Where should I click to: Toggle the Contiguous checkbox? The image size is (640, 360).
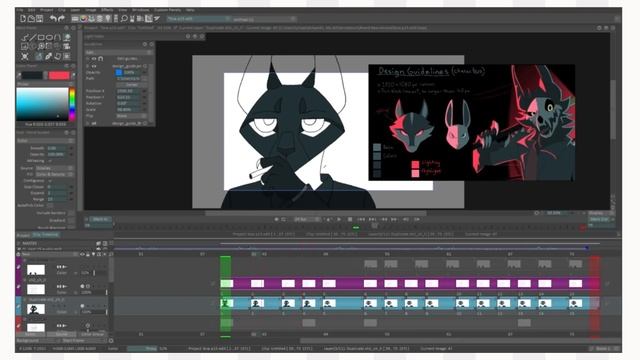tap(50, 180)
